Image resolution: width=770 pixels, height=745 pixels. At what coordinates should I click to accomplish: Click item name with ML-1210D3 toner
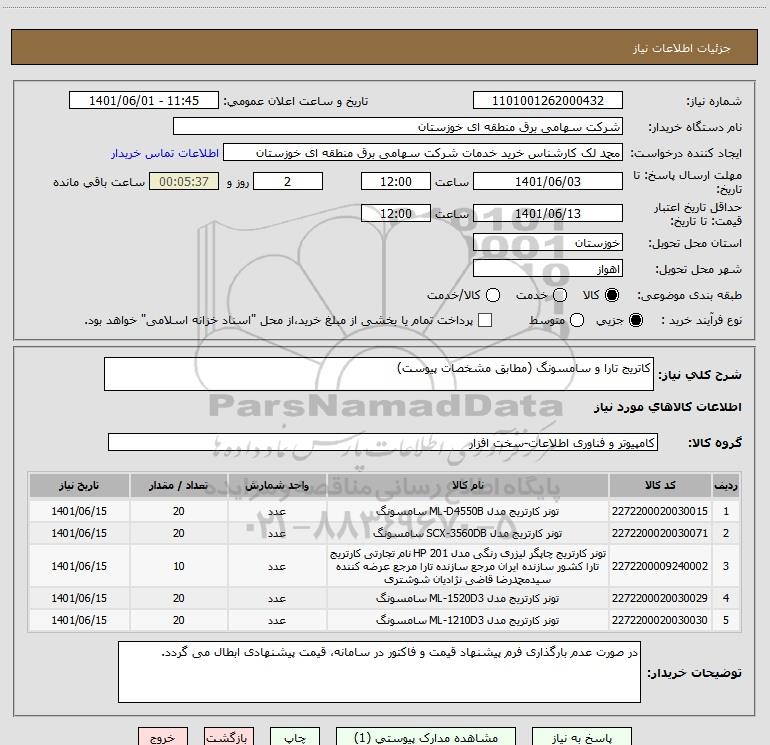(468, 620)
